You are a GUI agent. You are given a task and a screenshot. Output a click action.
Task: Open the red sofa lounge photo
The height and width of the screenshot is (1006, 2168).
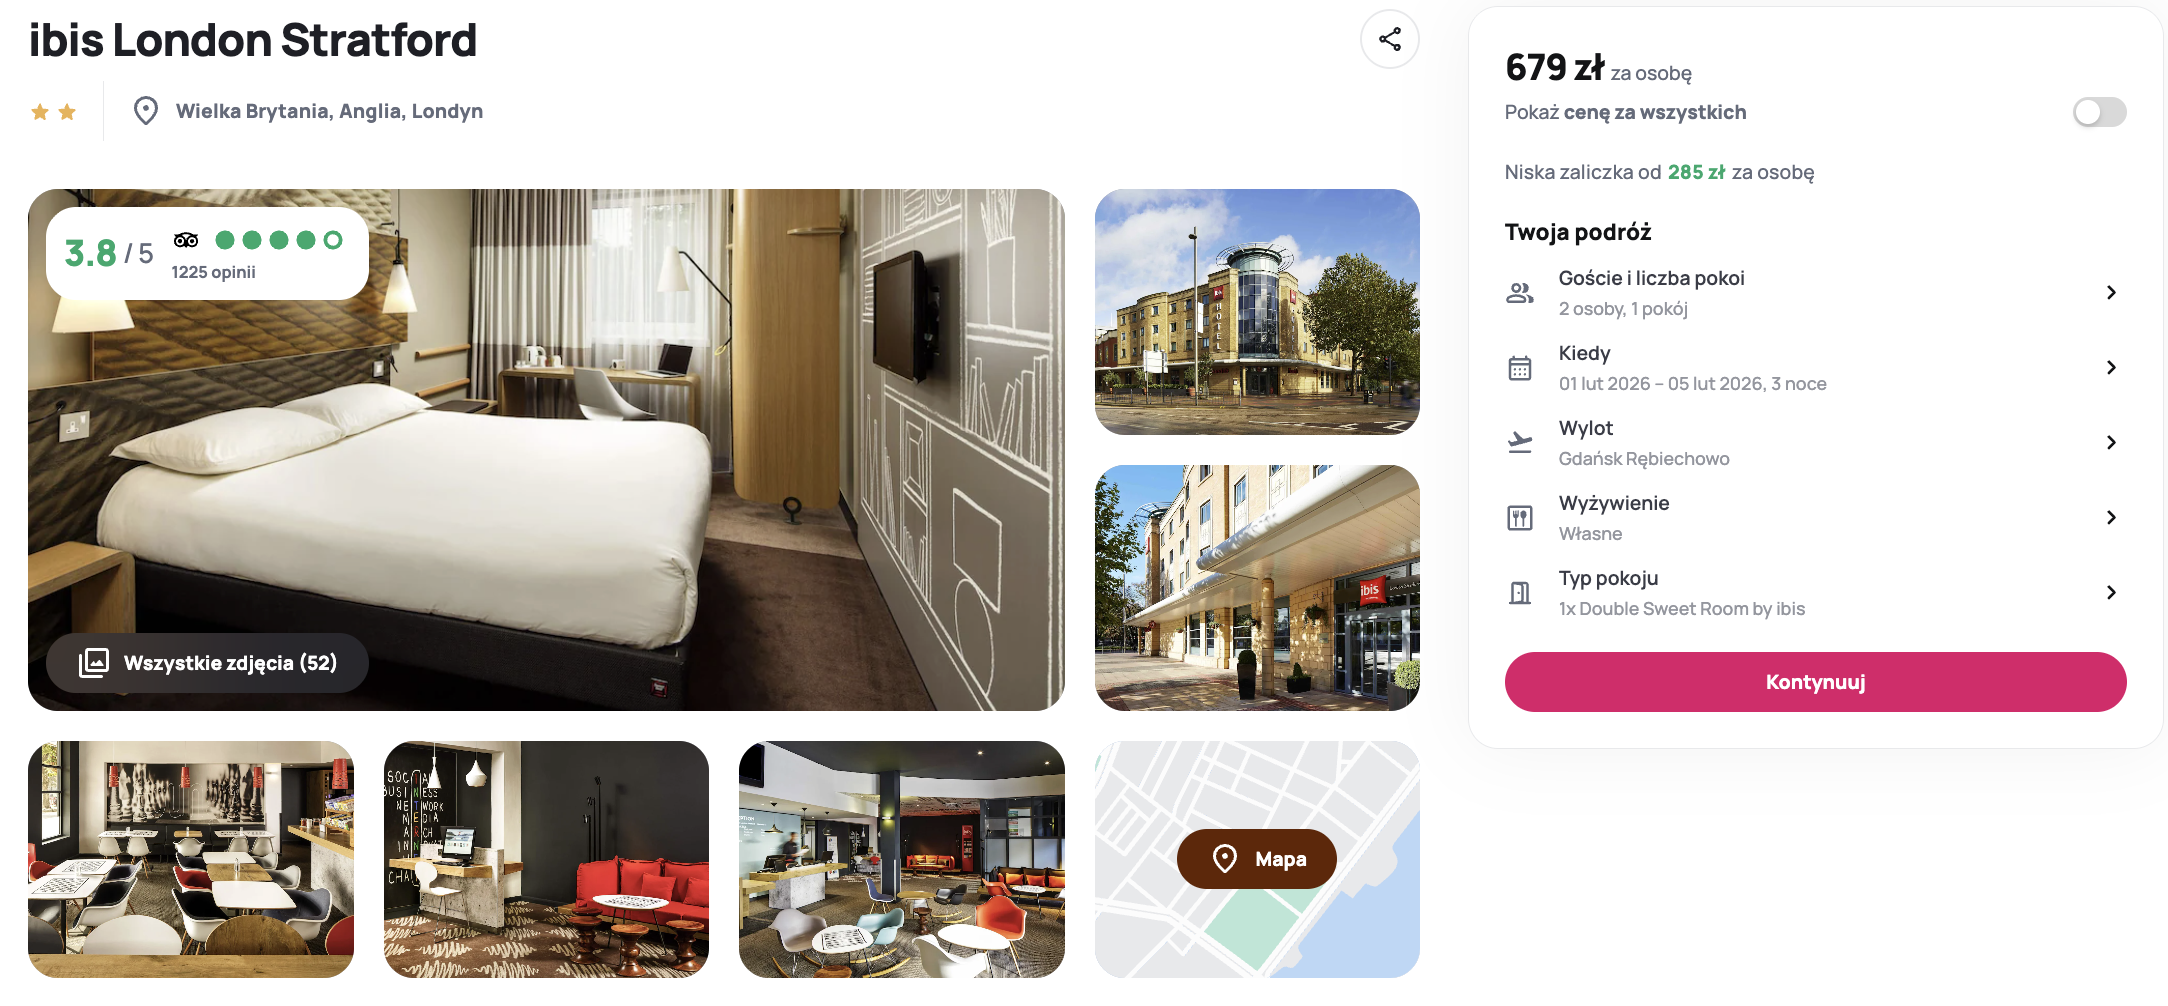pos(546,859)
